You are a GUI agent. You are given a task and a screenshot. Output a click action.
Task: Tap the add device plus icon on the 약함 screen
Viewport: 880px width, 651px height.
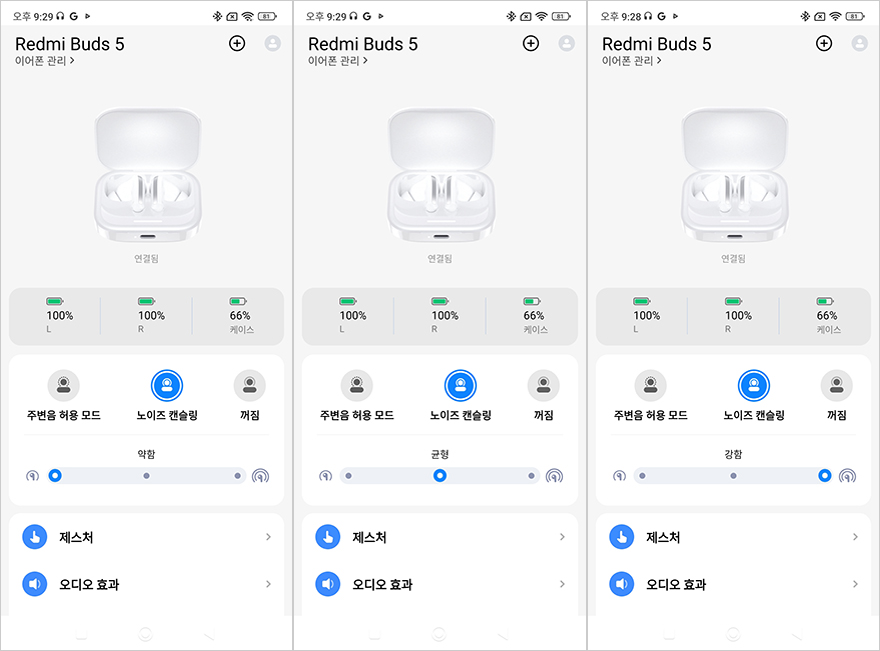237,43
